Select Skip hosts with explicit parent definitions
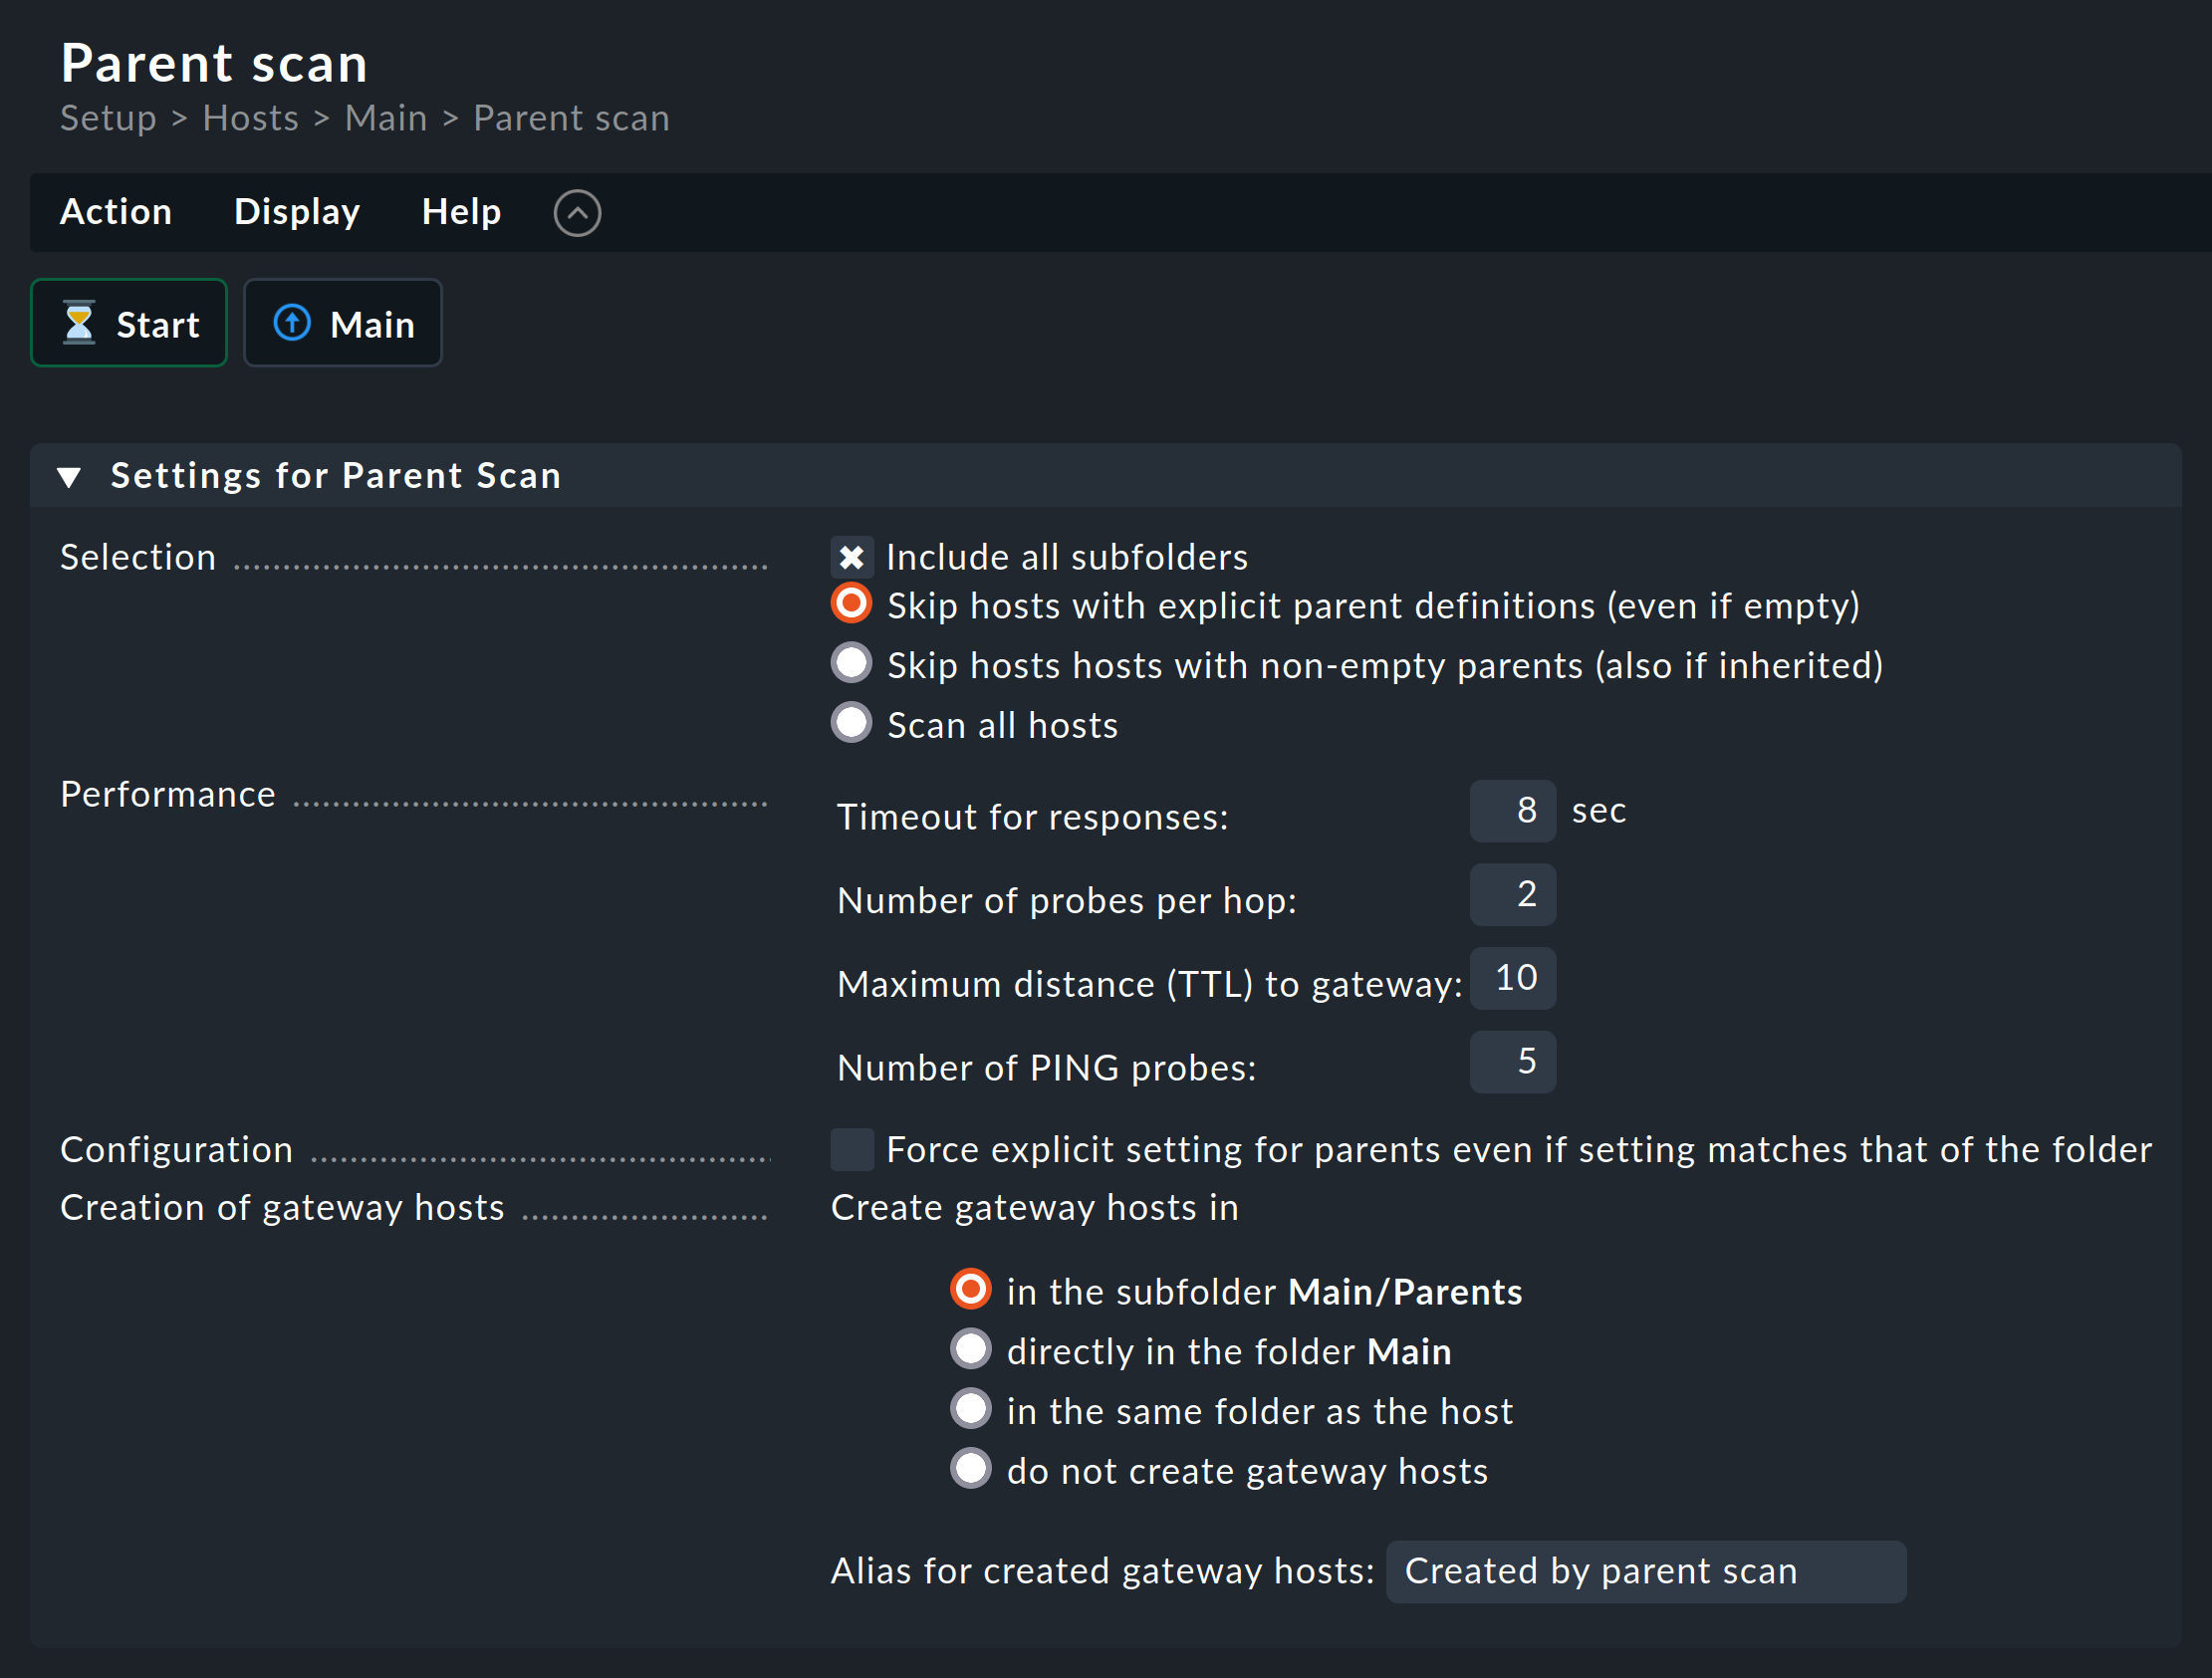This screenshot has width=2212, height=1678. coord(852,604)
